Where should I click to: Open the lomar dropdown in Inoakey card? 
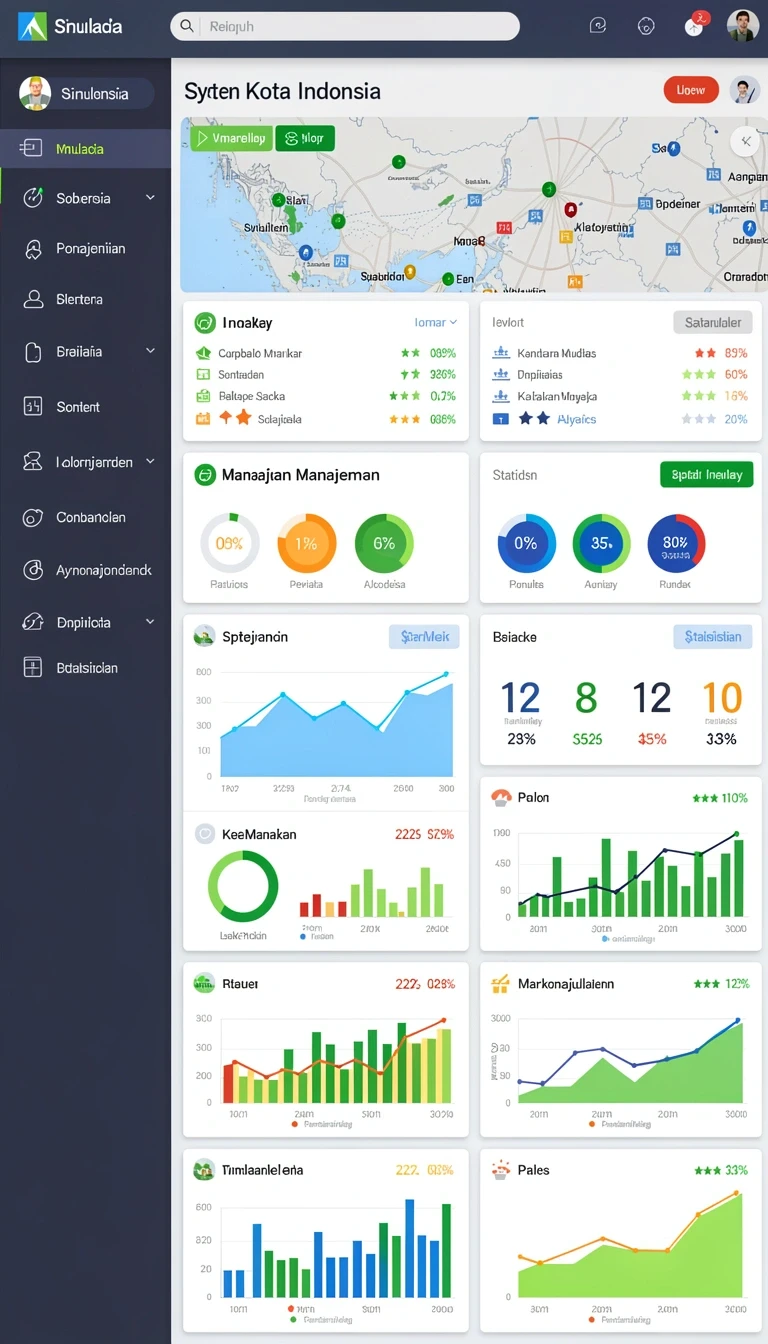click(436, 322)
